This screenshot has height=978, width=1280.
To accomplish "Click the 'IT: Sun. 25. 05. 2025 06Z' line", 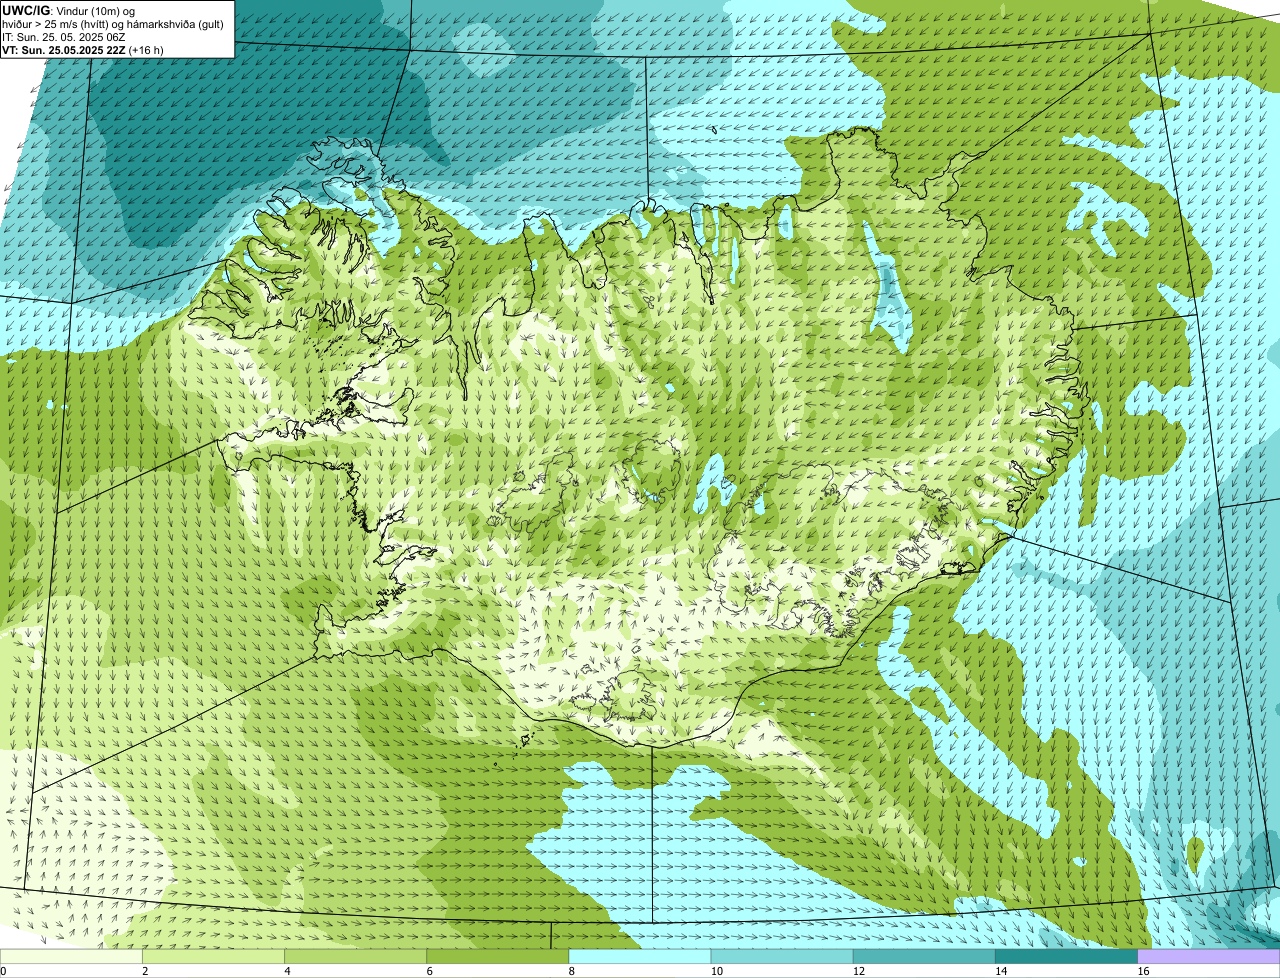I will 64,36.
